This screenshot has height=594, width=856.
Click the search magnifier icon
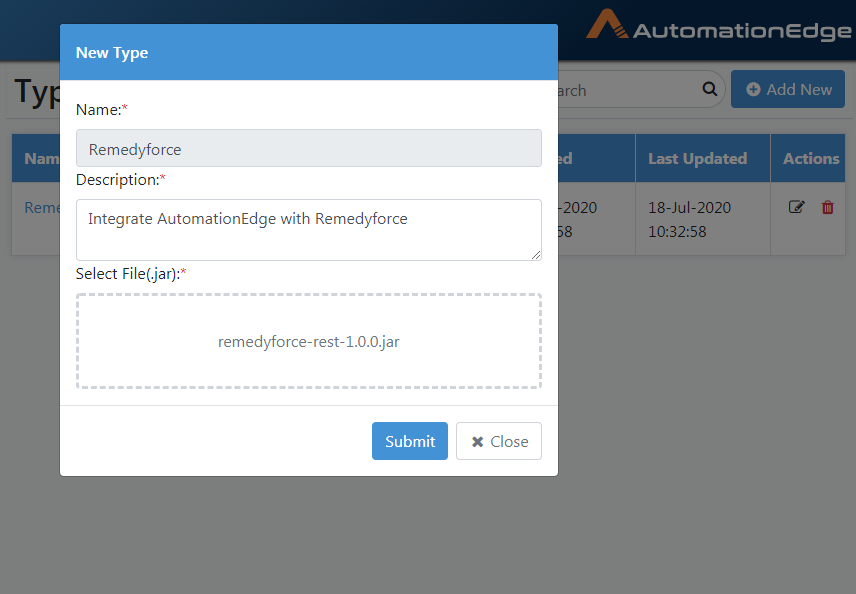709,89
